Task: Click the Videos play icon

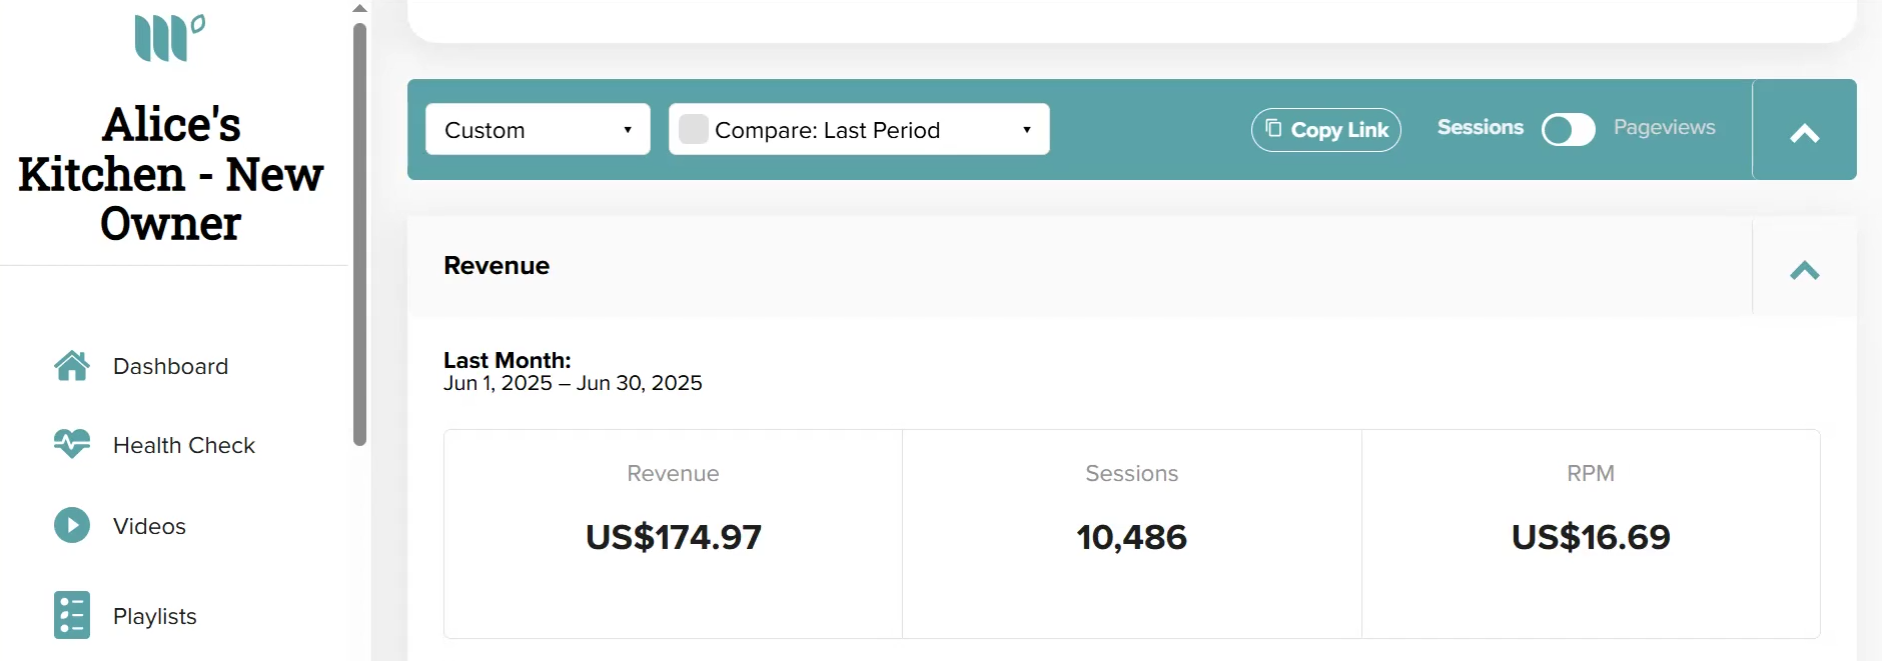Action: 72,525
